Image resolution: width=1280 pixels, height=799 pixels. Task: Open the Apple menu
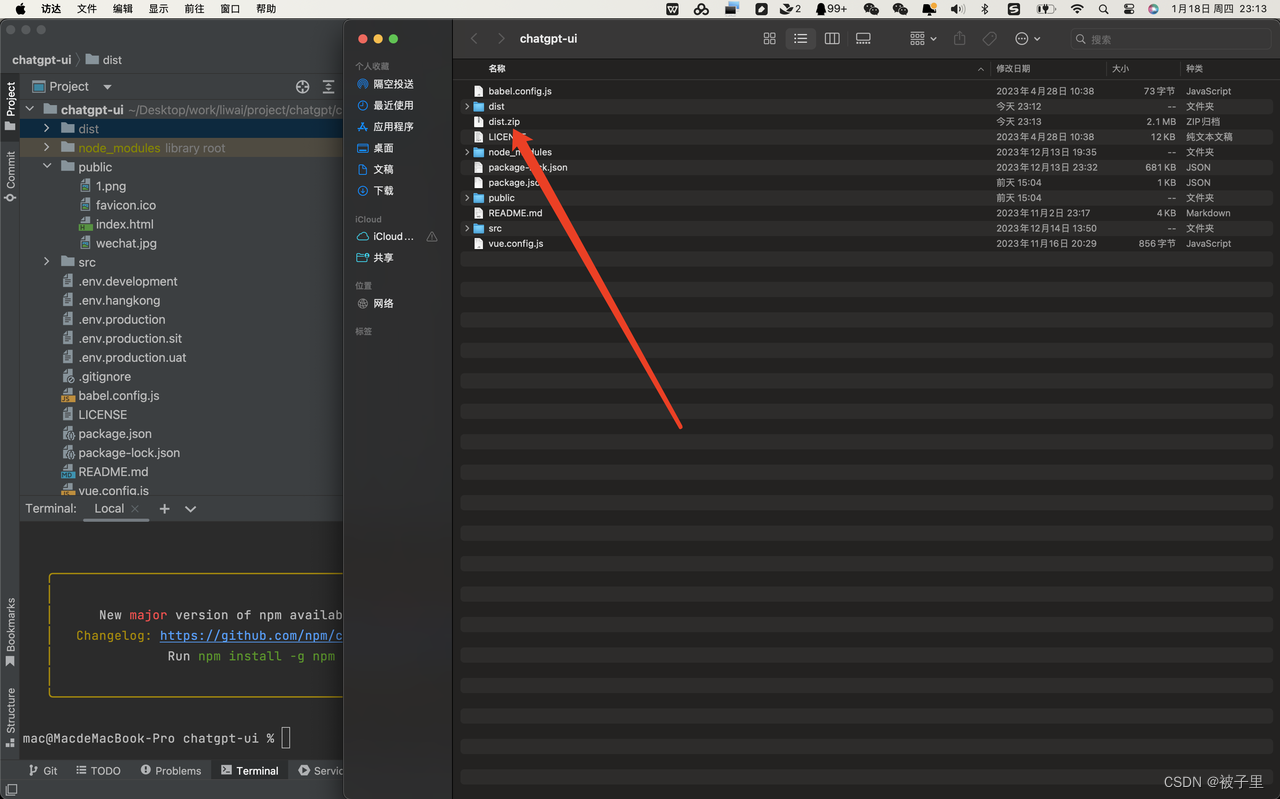pyautogui.click(x=20, y=9)
